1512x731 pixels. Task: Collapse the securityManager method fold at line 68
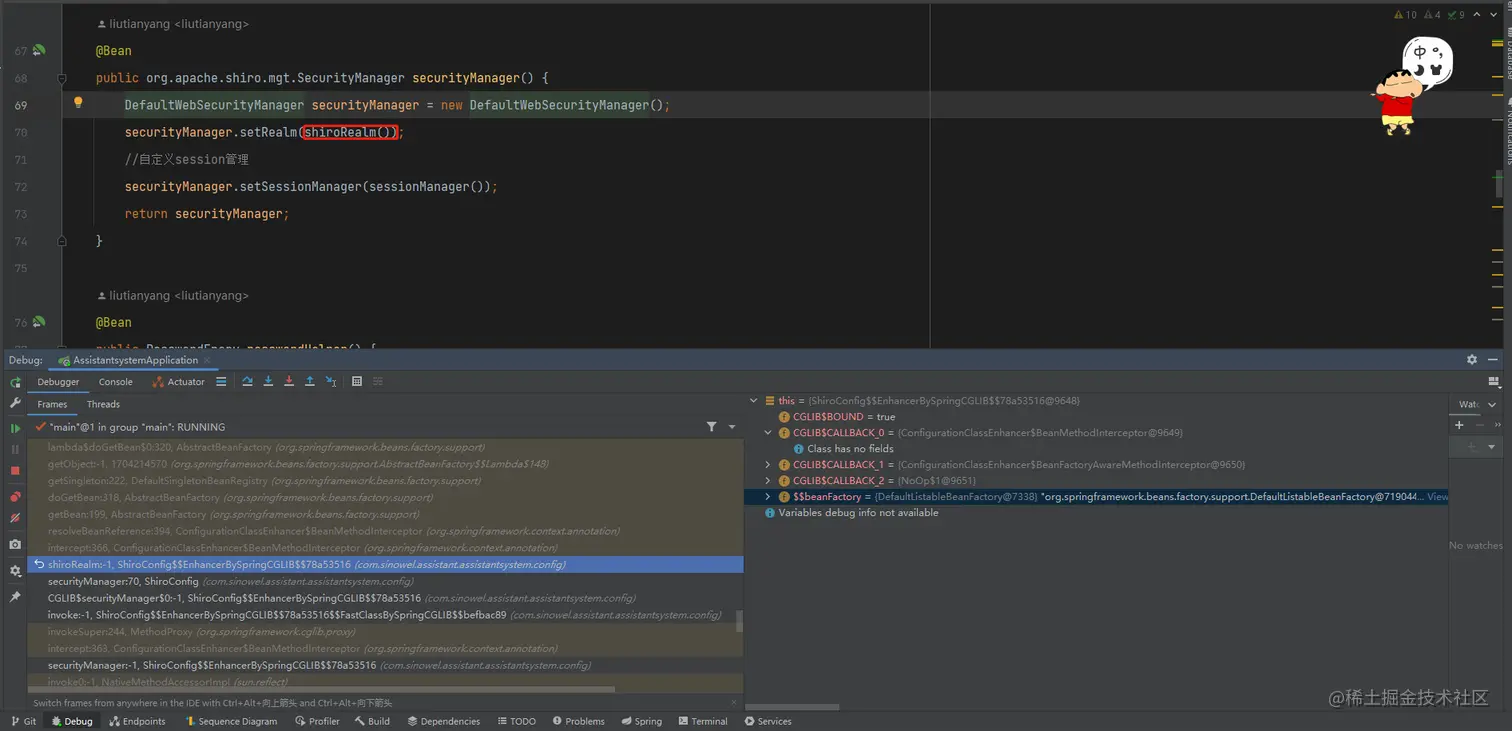point(62,78)
